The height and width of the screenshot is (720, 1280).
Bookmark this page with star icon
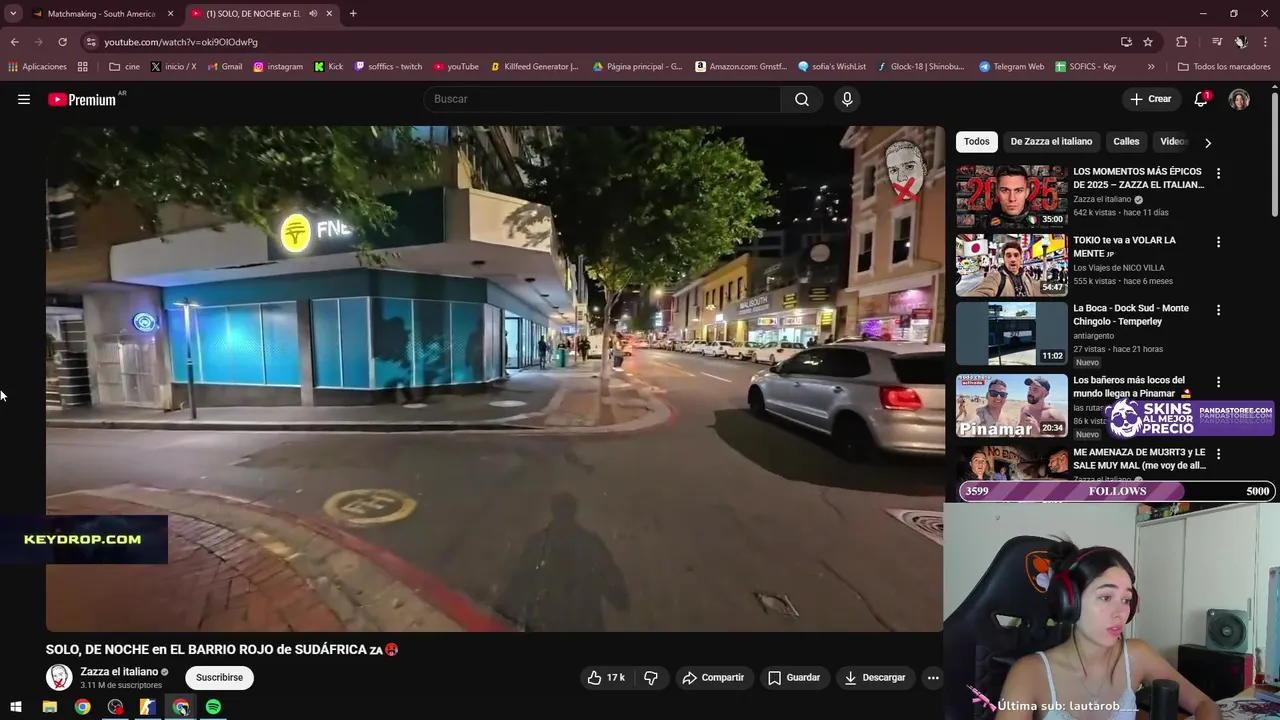[1148, 42]
